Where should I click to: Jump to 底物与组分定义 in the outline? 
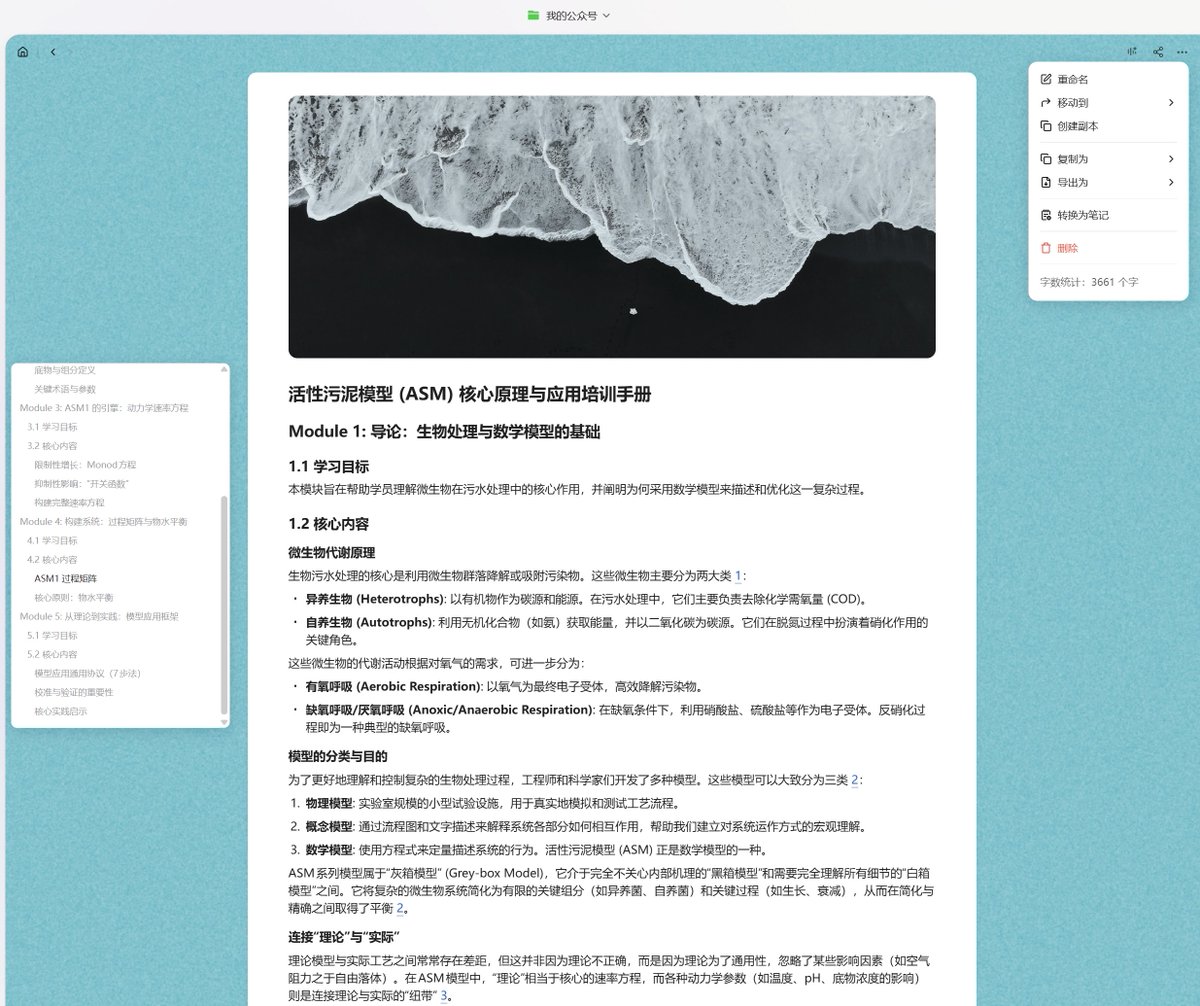(64, 370)
